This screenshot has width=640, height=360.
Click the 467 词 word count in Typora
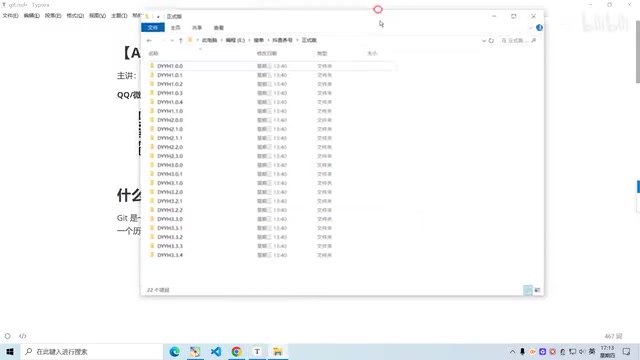613,336
